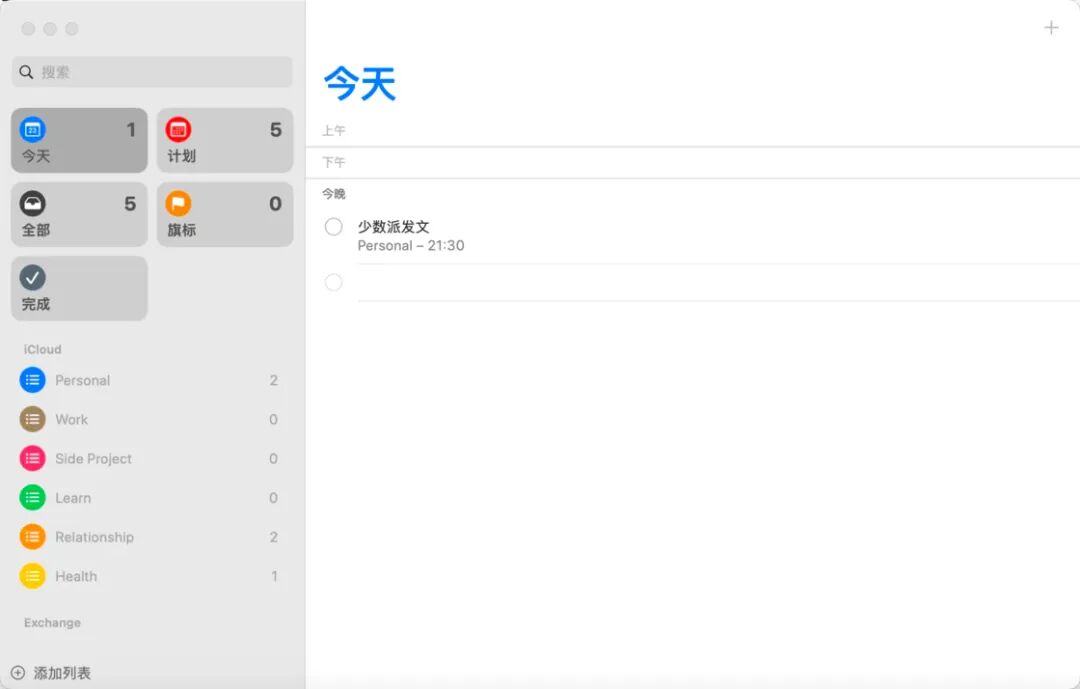This screenshot has width=1080, height=689.
Task: Select the blue Personal list icon
Action: 32,380
